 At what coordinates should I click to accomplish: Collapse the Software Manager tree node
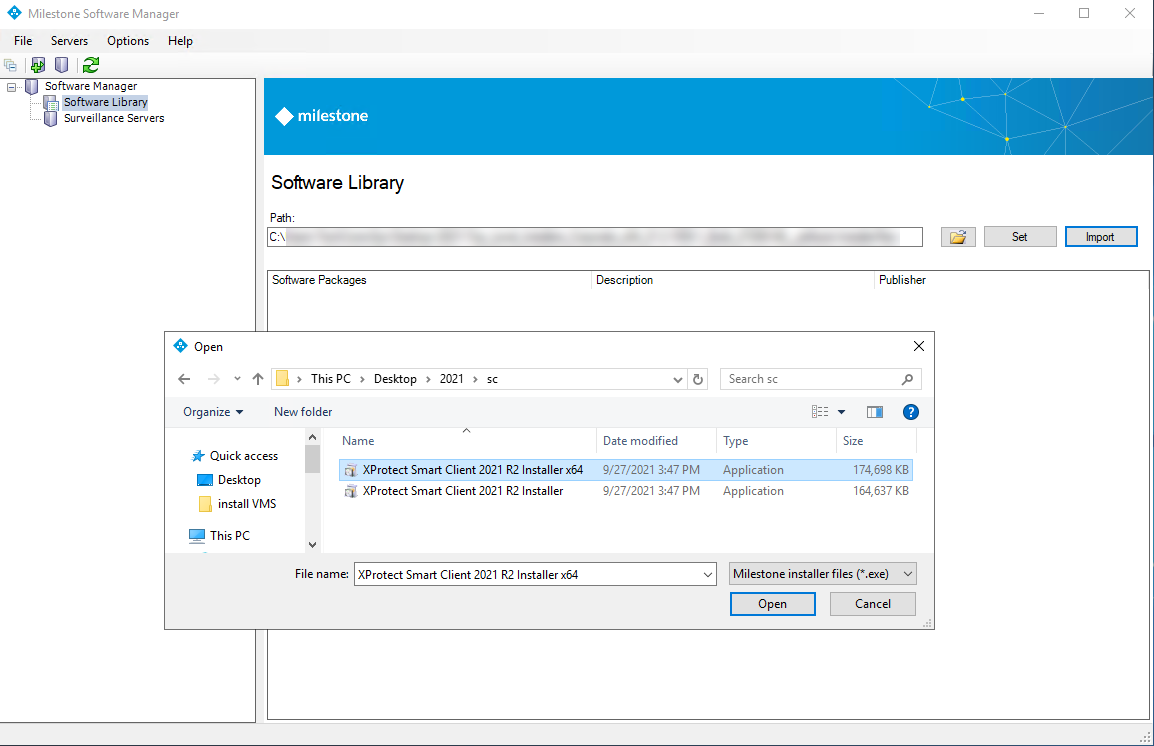(x=12, y=87)
